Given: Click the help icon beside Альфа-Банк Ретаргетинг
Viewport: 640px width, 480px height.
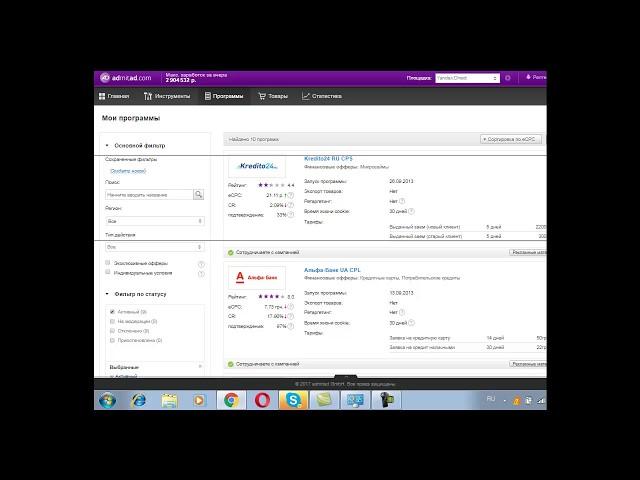Looking at the screenshot, I should (402, 312).
